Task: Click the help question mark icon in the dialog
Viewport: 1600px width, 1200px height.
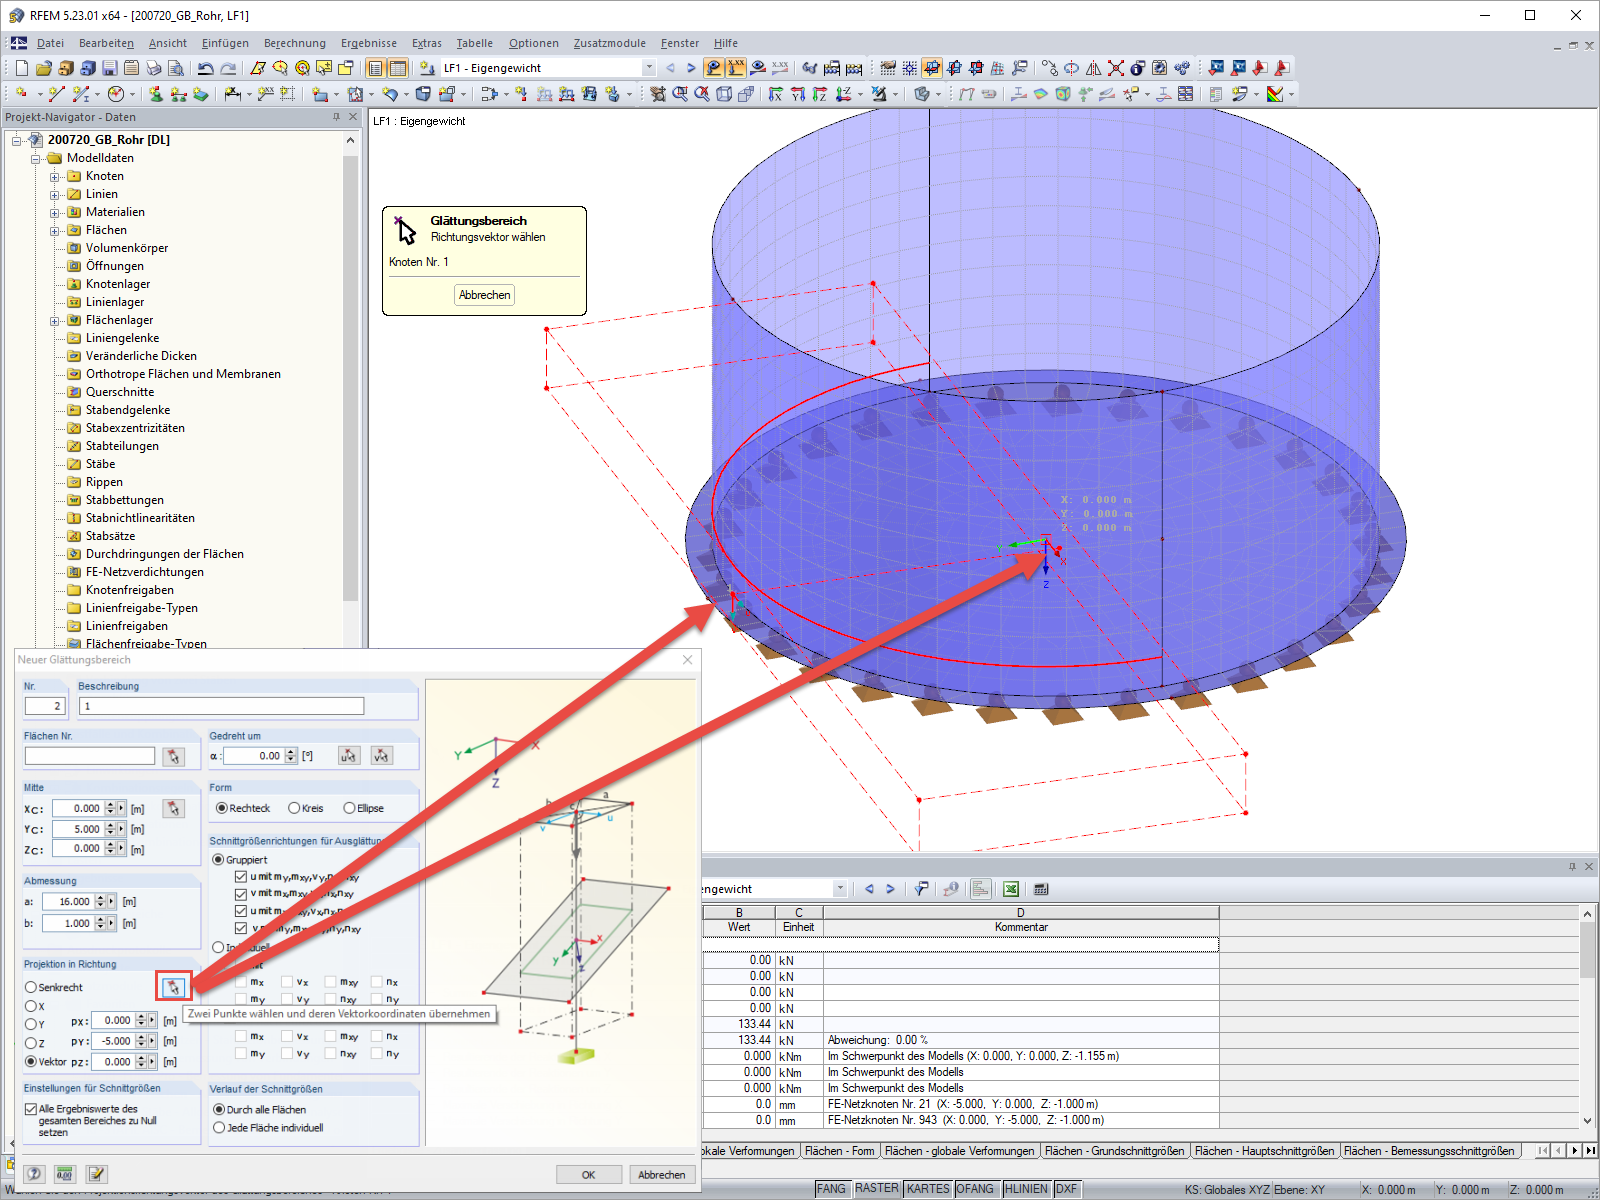Action: point(33,1174)
